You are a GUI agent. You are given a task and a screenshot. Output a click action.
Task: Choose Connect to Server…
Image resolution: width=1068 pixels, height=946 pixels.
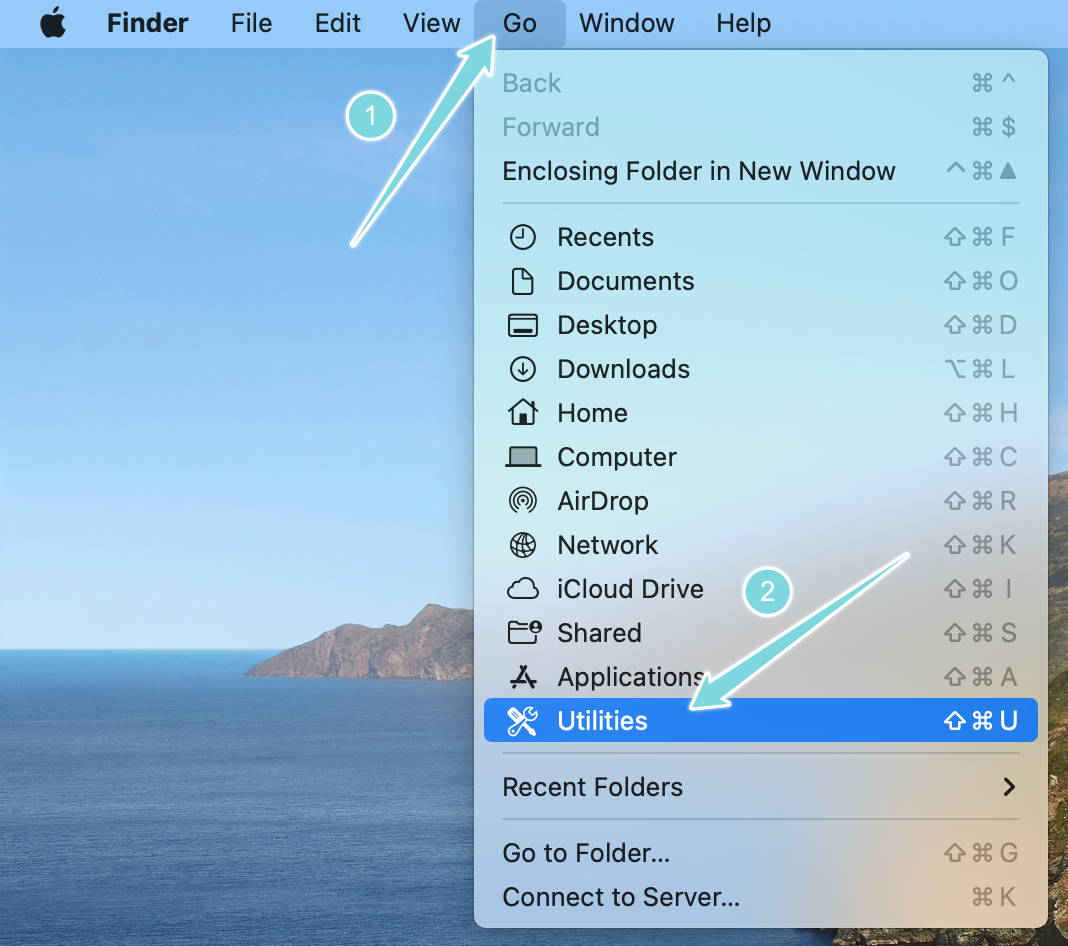[x=761, y=898]
